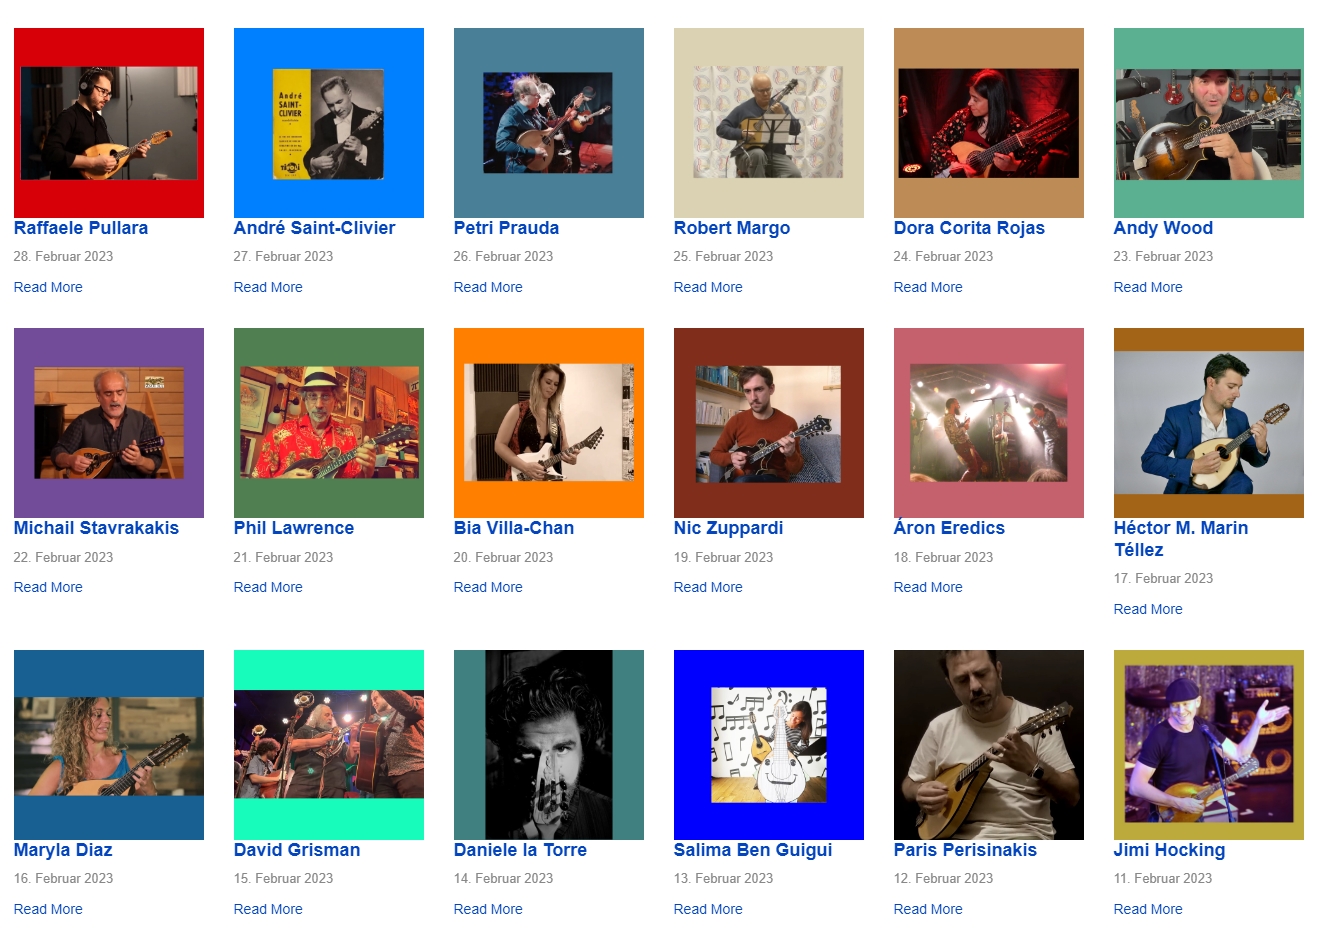1322x934 pixels.
Task: Open the Phil Lawrence thumbnail
Action: tap(329, 423)
